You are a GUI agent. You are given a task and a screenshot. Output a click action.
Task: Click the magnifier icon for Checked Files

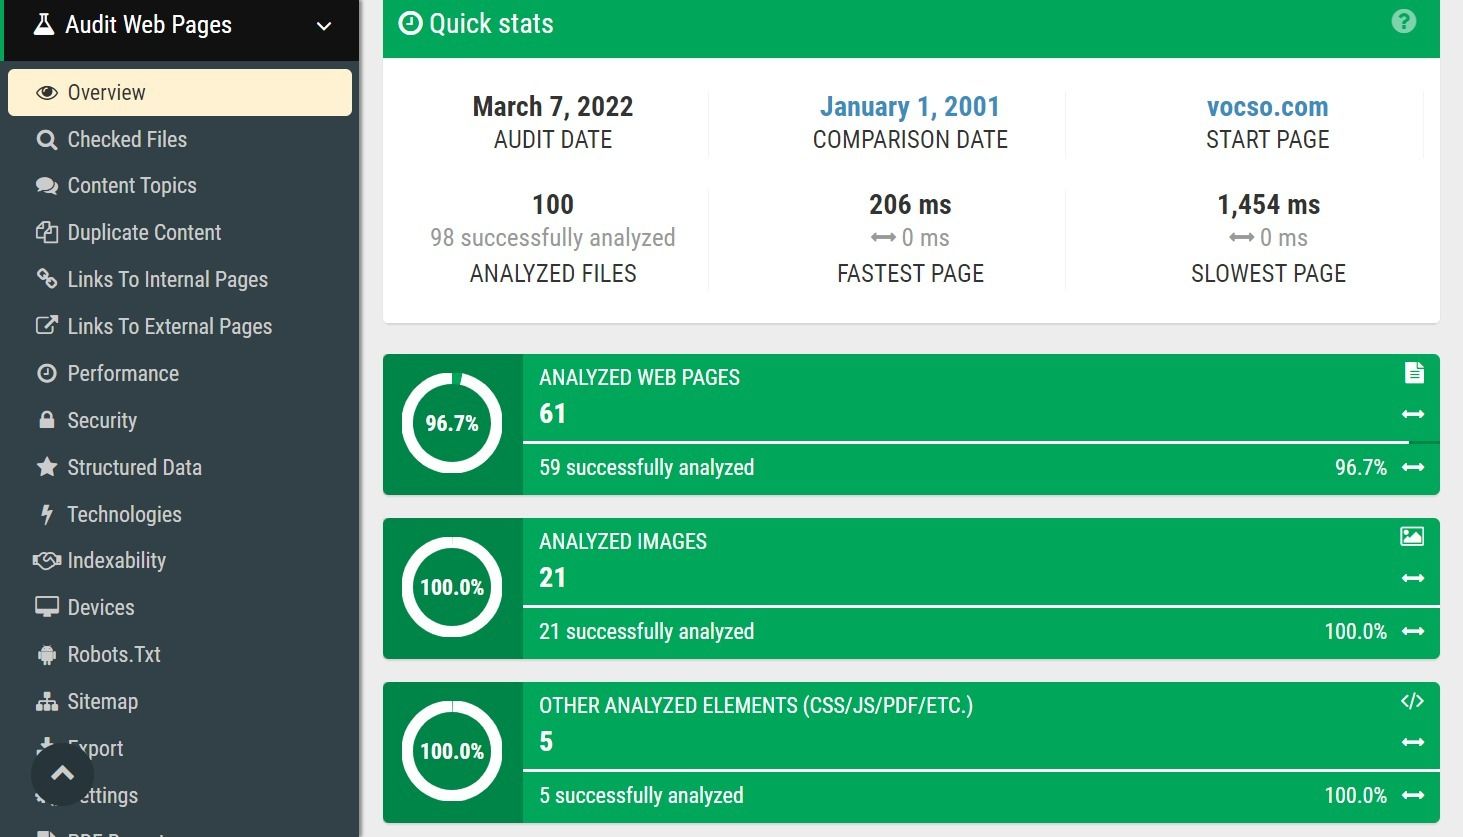pos(47,140)
